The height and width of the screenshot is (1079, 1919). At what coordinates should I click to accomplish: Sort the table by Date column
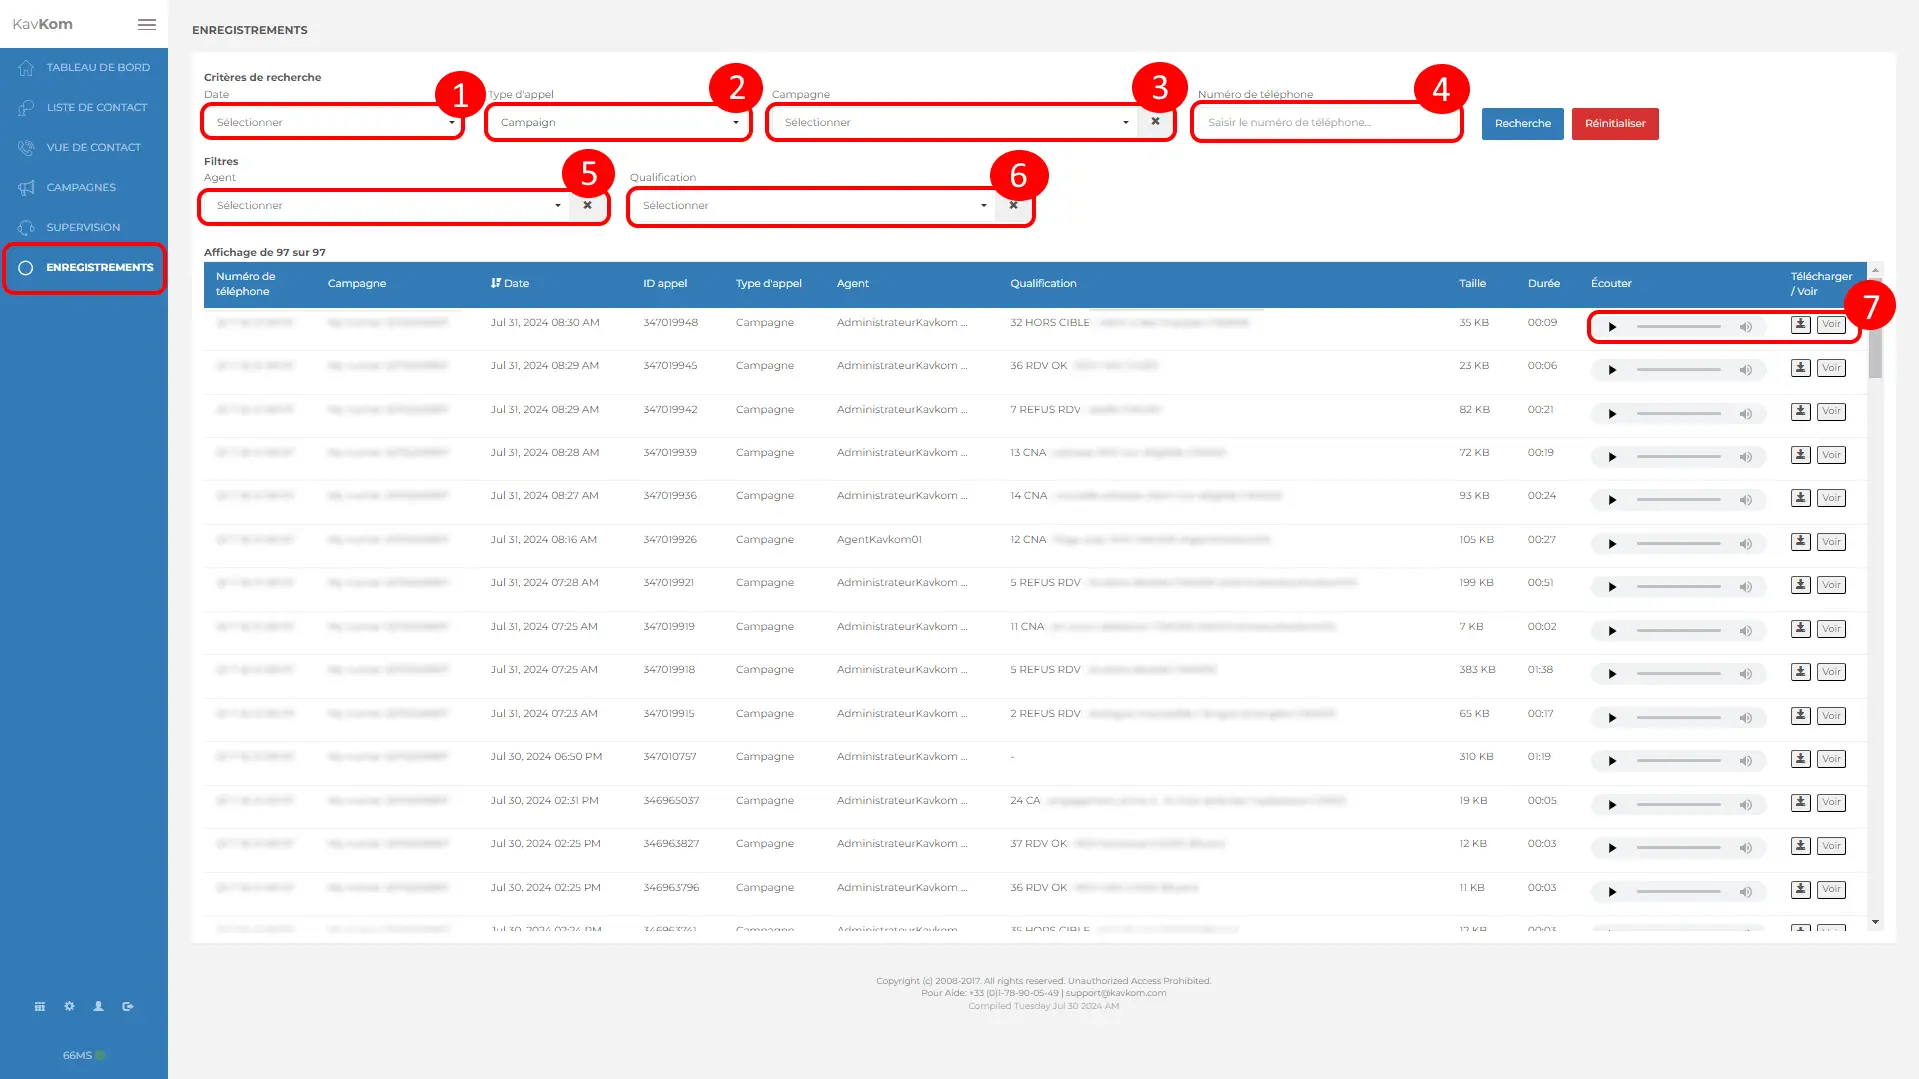[x=510, y=284]
